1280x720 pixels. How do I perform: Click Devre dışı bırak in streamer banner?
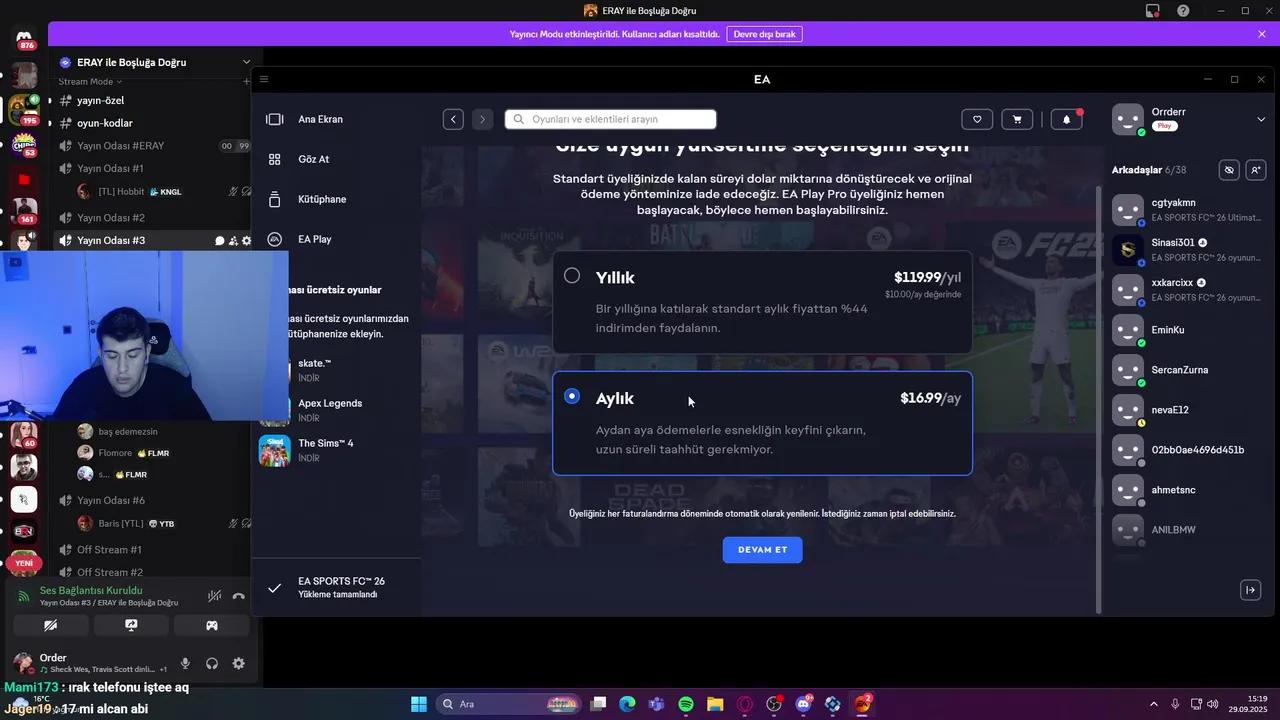[764, 34]
